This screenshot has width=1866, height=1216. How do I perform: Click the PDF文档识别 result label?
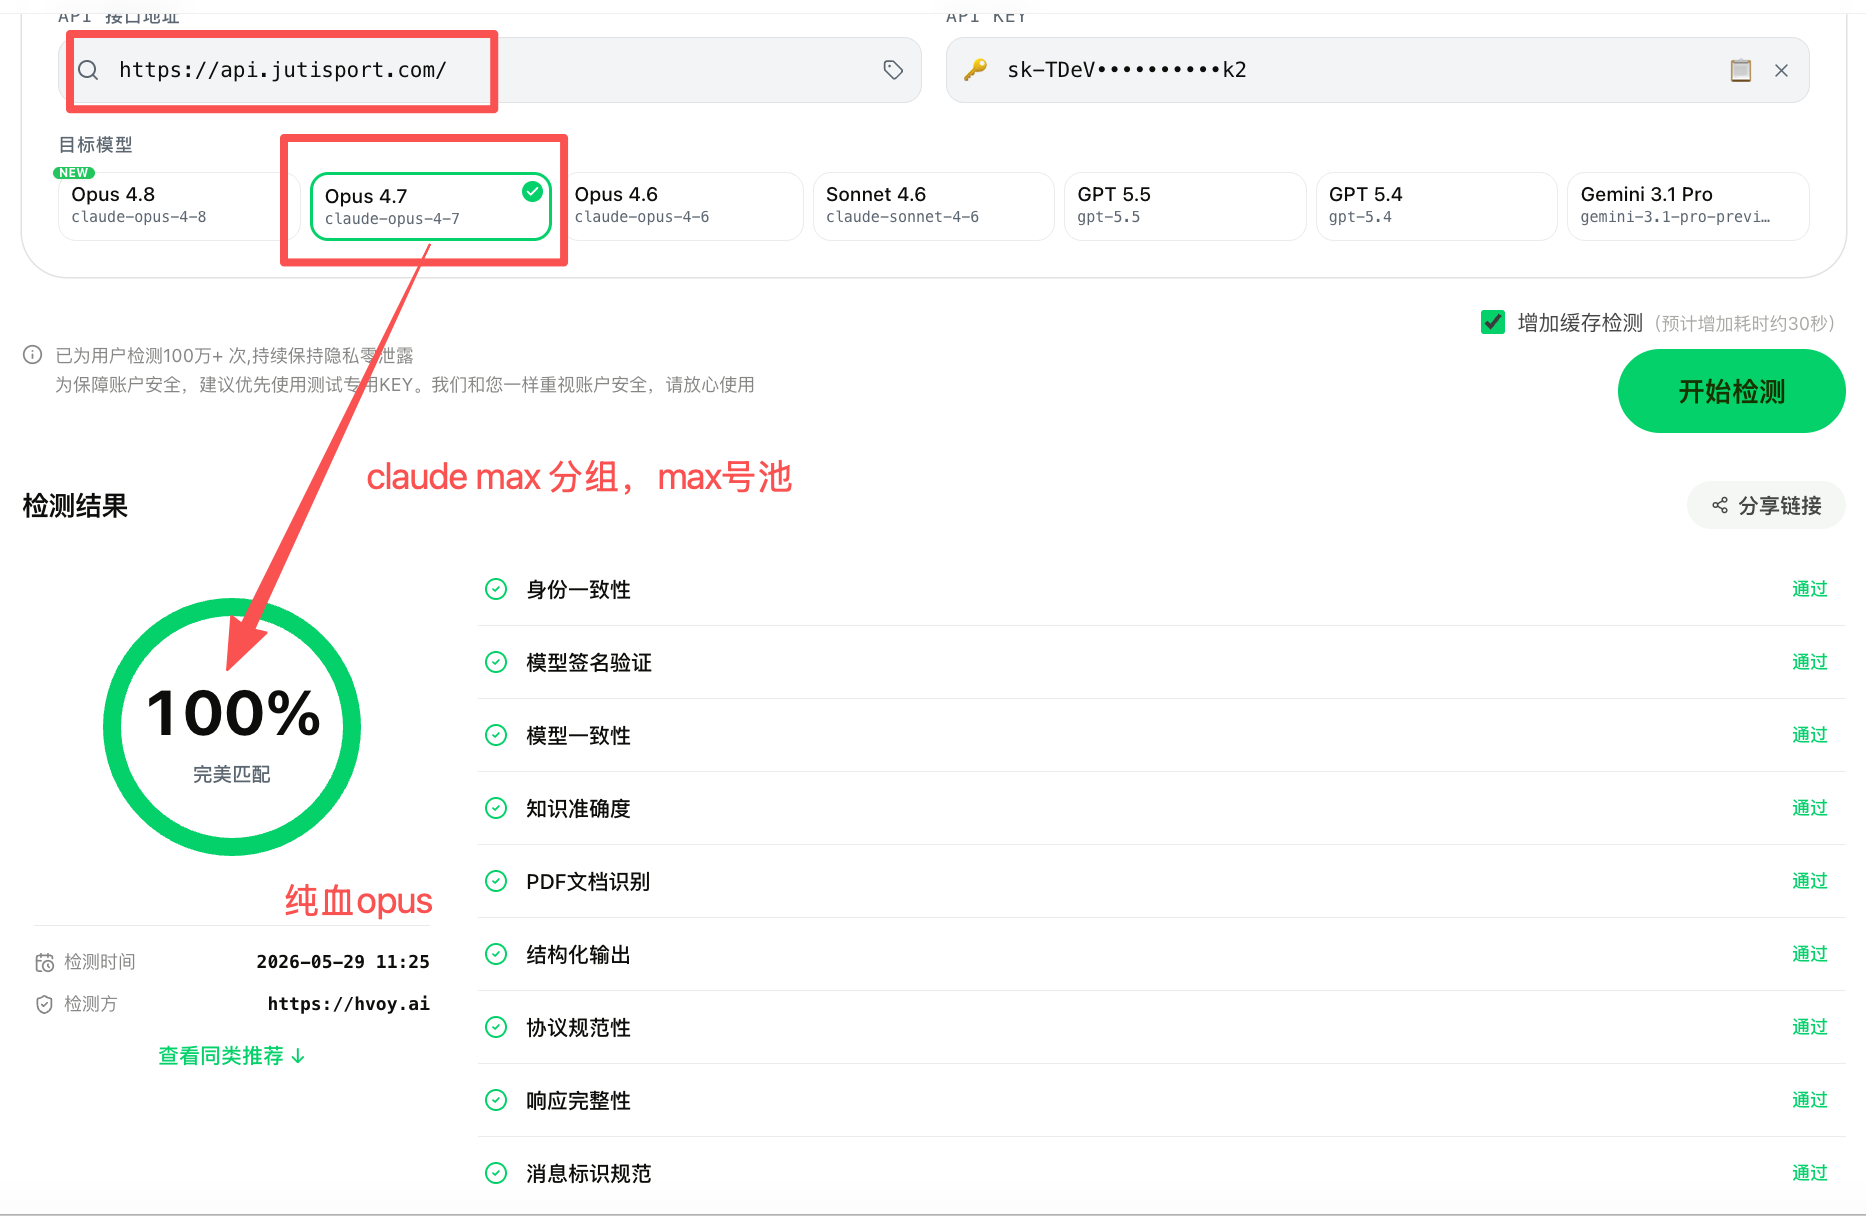588,882
